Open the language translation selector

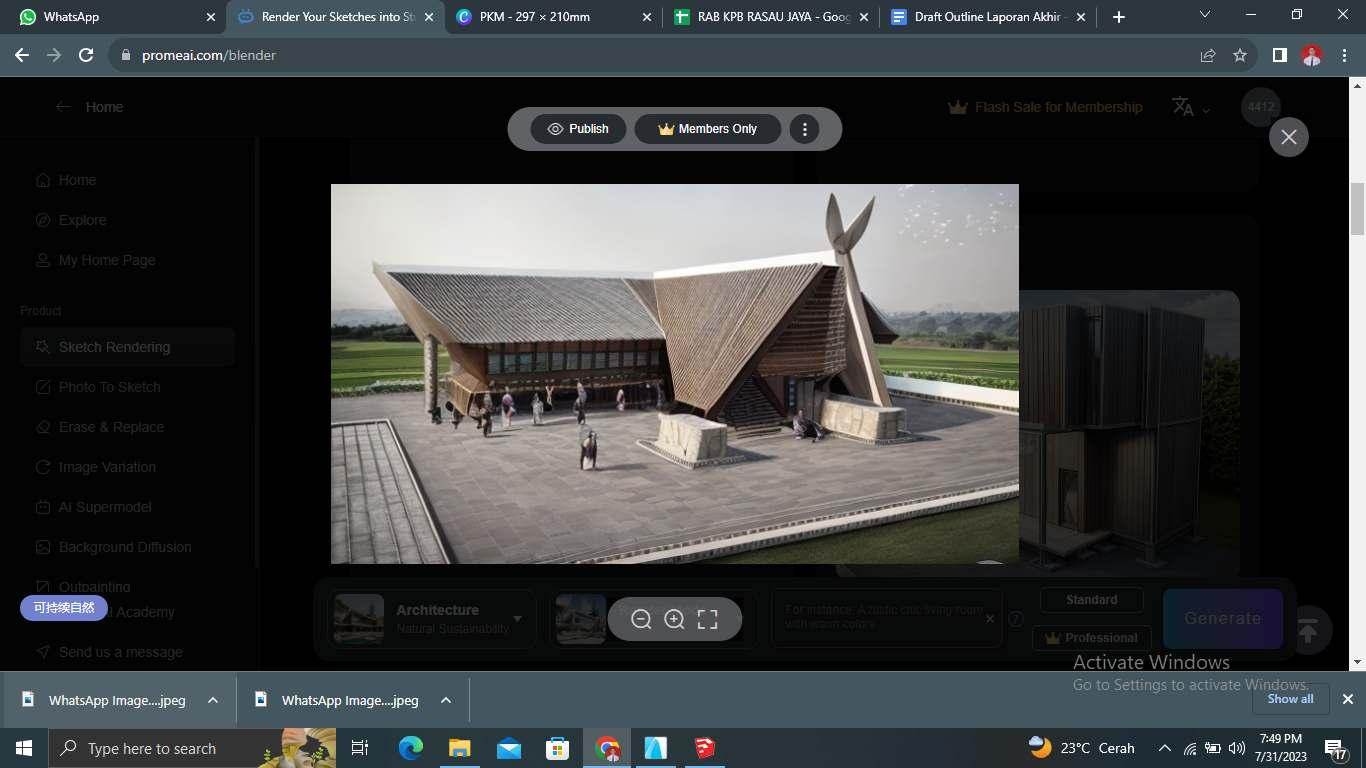[1190, 107]
